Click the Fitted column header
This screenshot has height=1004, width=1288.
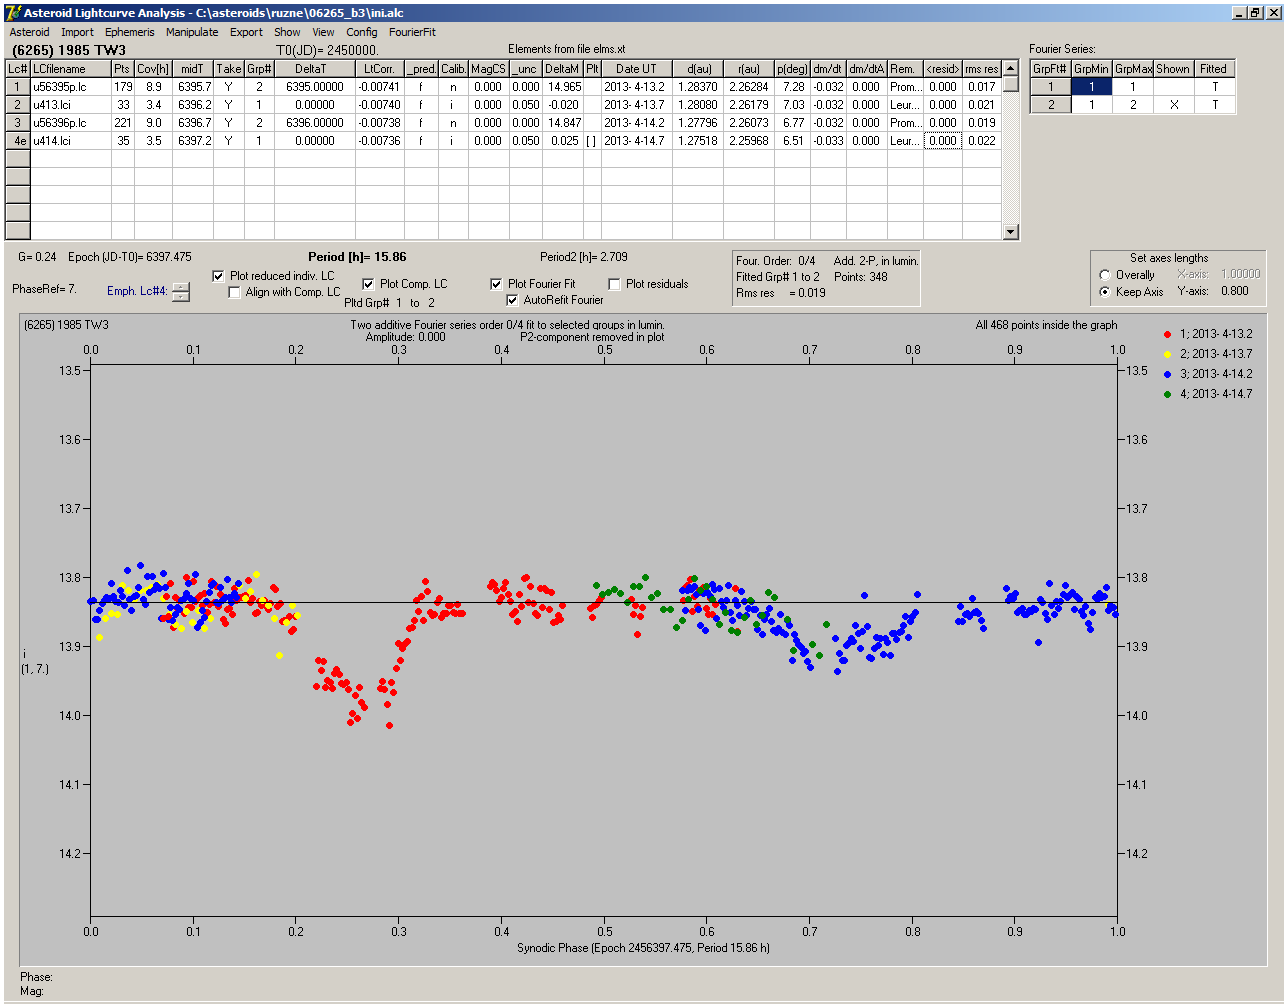tap(1213, 69)
